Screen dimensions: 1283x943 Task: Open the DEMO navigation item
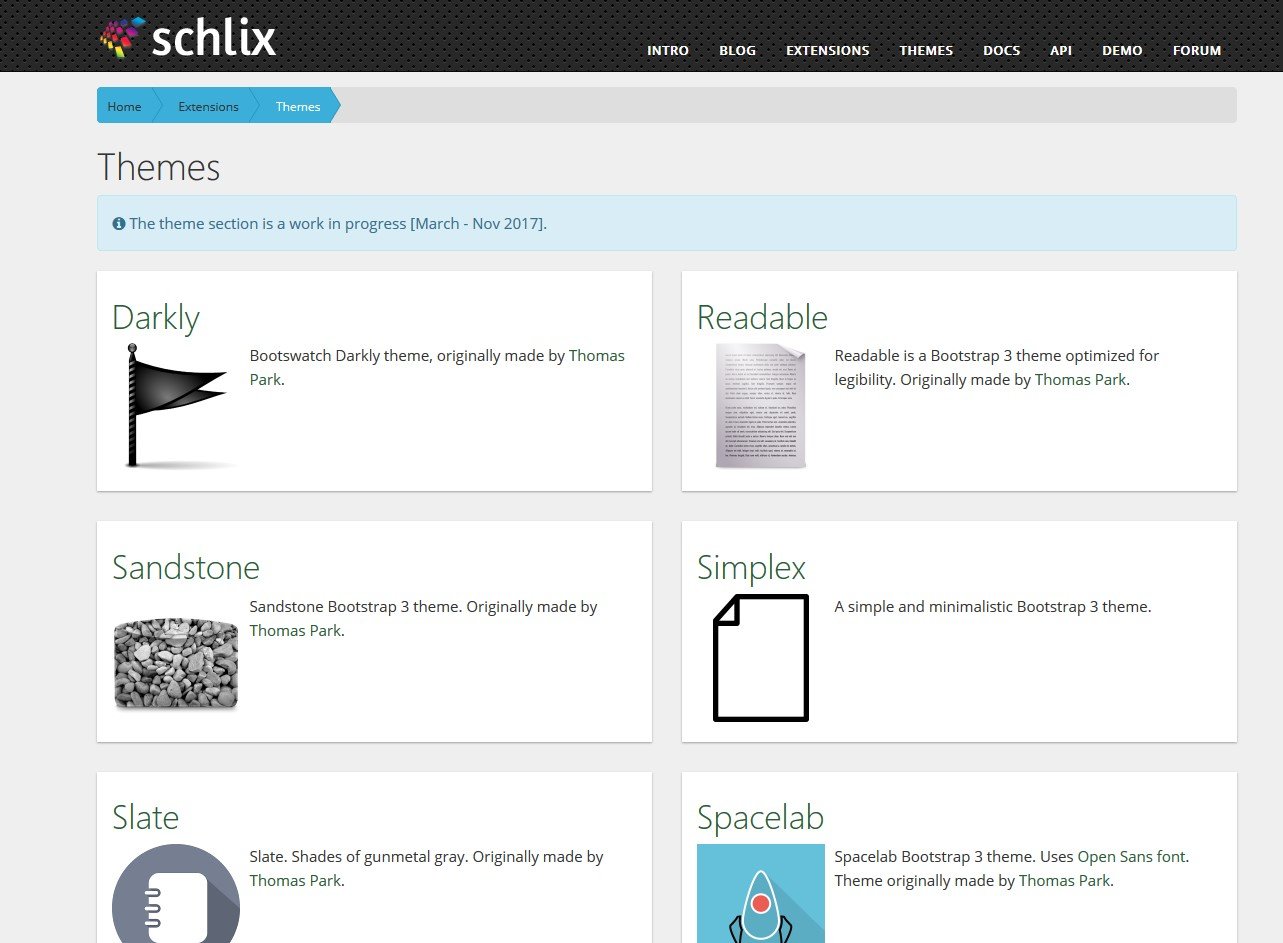pos(1122,50)
